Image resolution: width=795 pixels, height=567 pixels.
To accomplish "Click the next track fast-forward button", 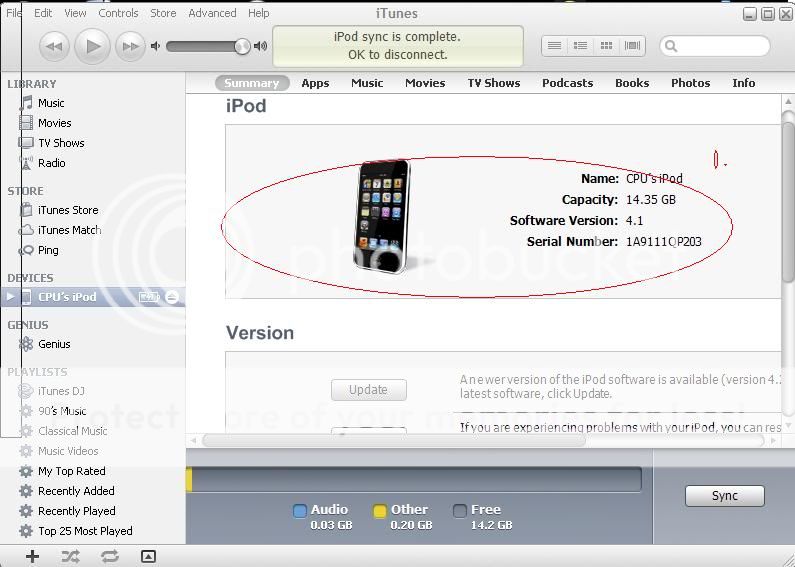I will pyautogui.click(x=130, y=46).
